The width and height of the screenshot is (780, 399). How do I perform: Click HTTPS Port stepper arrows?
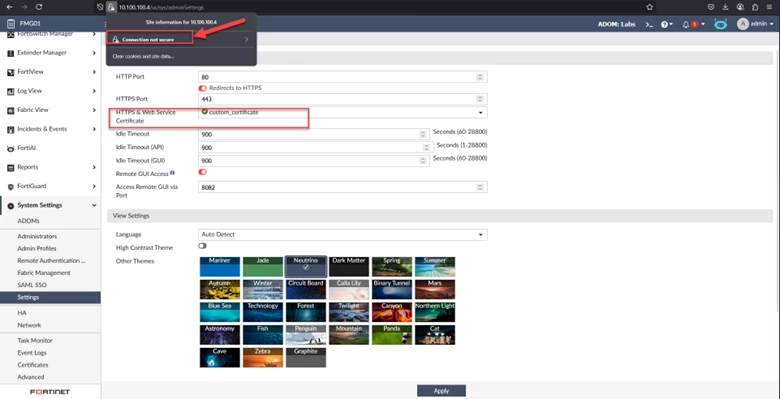pos(480,99)
